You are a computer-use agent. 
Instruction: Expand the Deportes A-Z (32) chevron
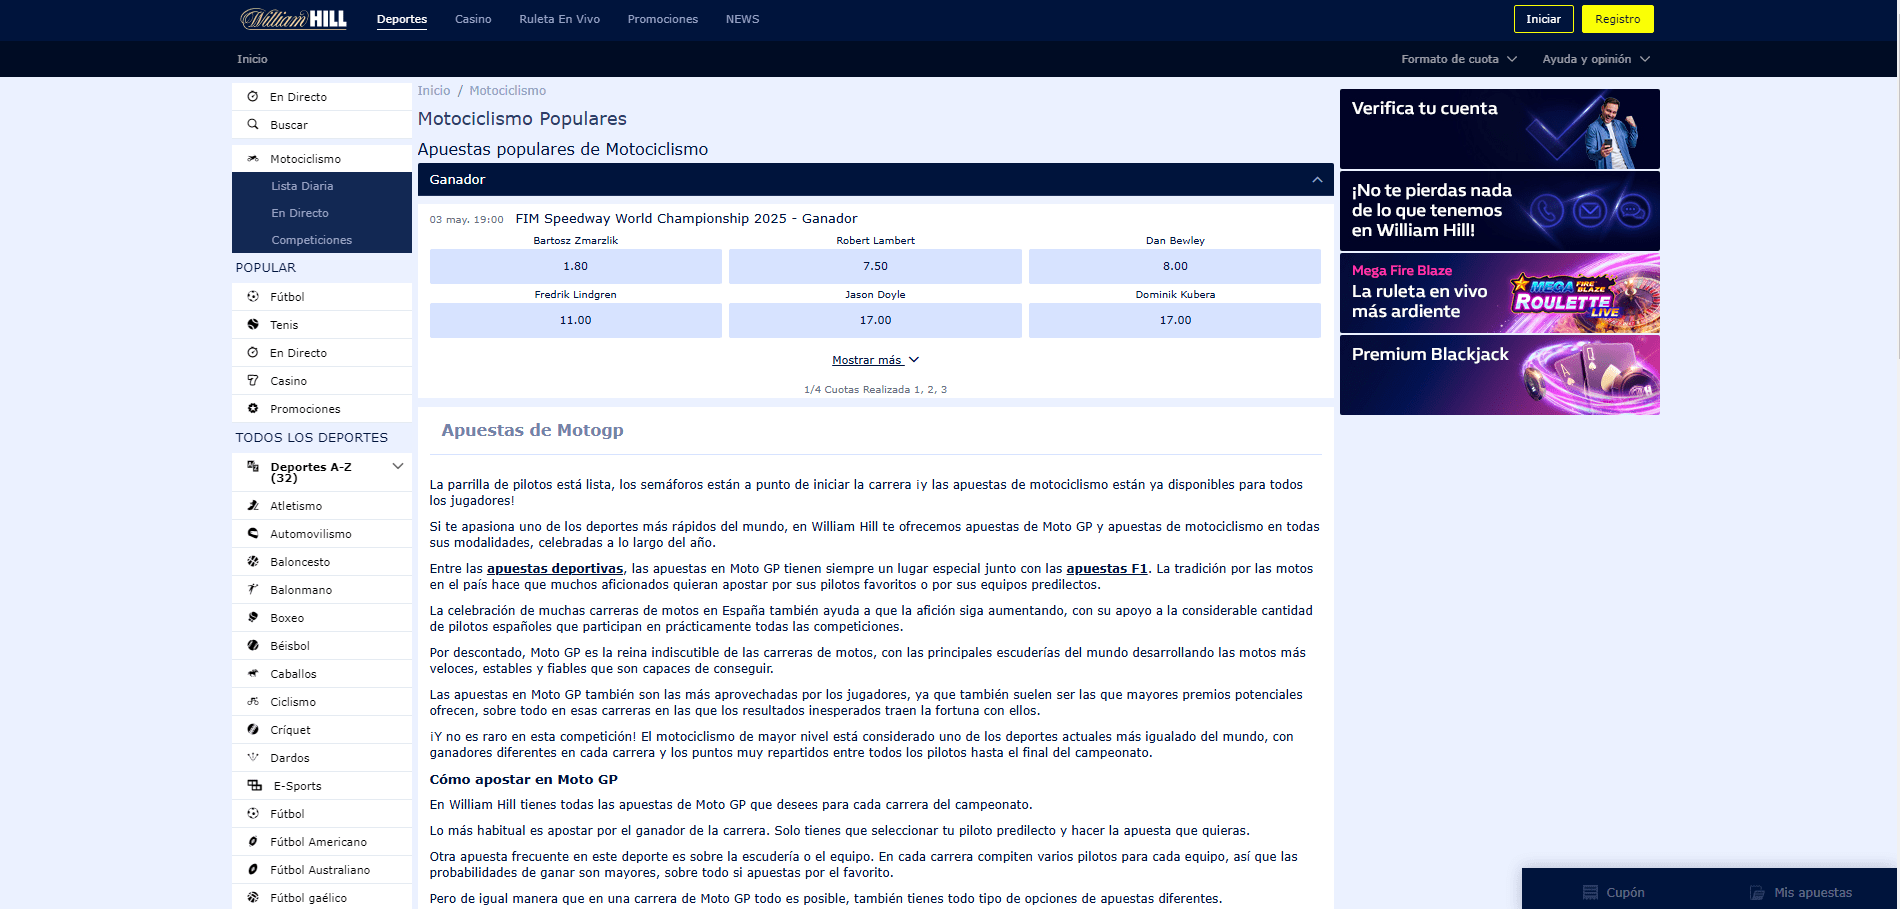(398, 467)
